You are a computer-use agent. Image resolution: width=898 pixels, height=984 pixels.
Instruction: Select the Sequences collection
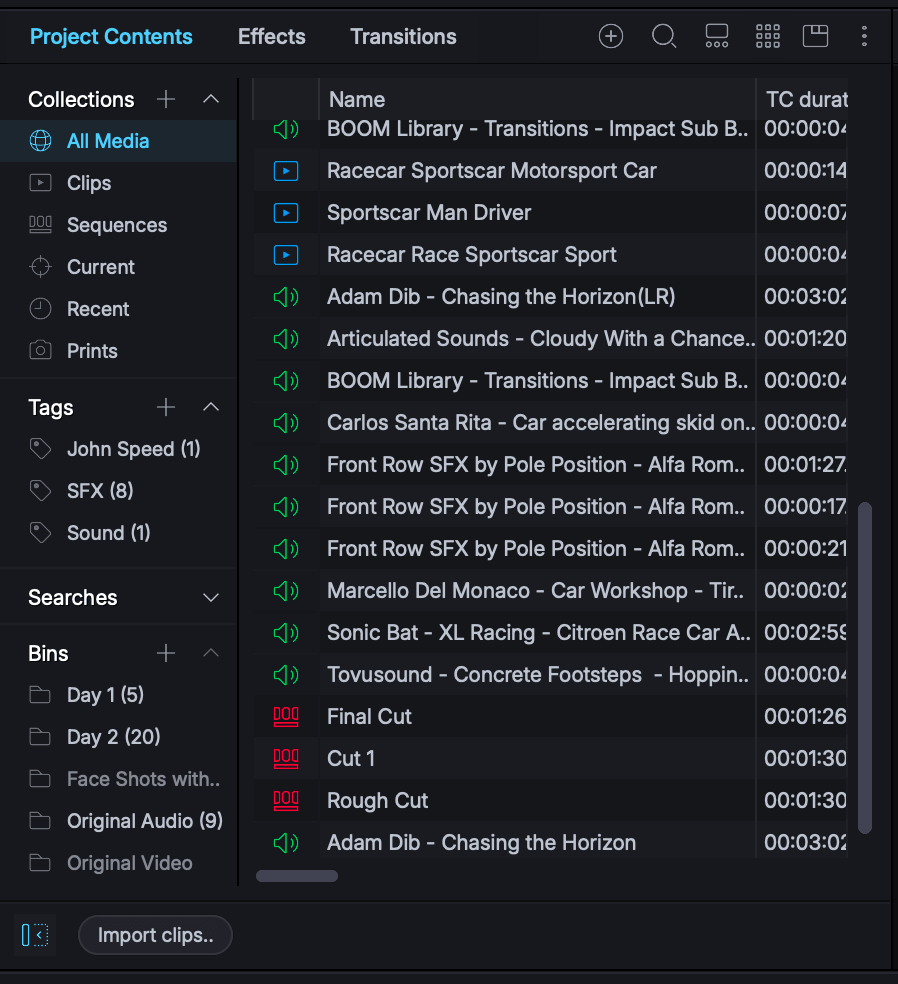point(118,225)
